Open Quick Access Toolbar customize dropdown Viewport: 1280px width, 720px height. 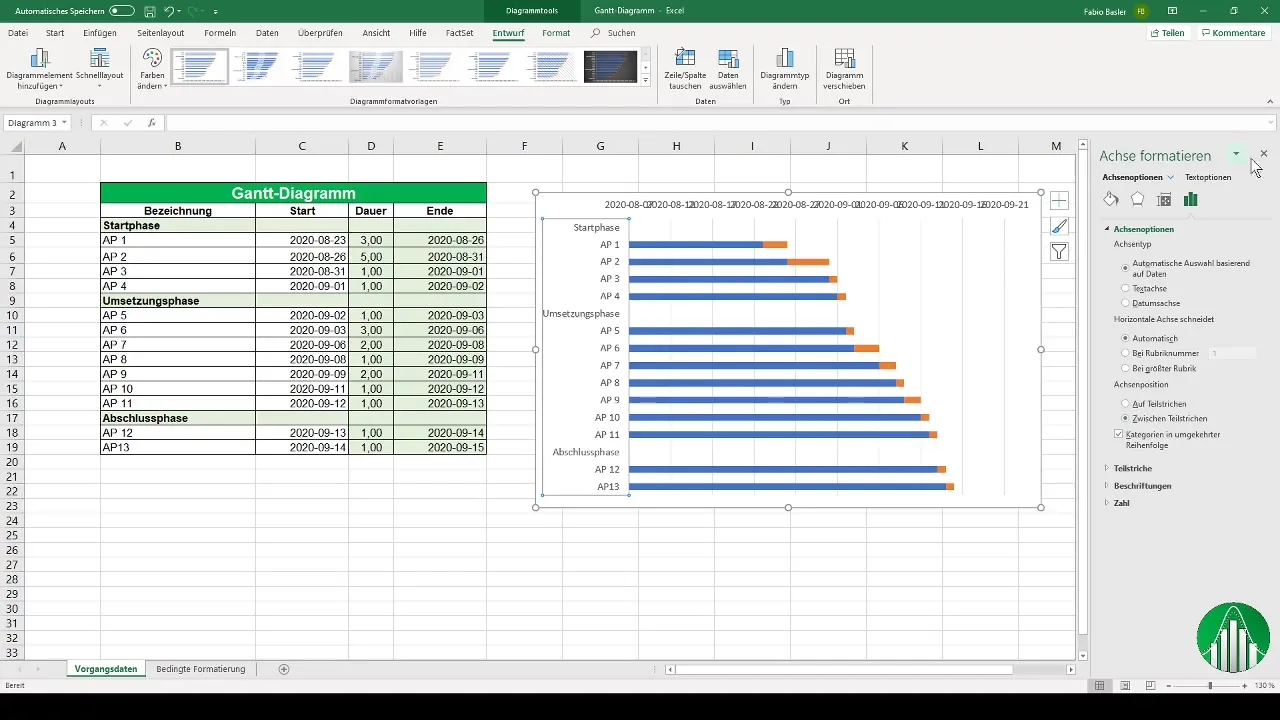215,11
